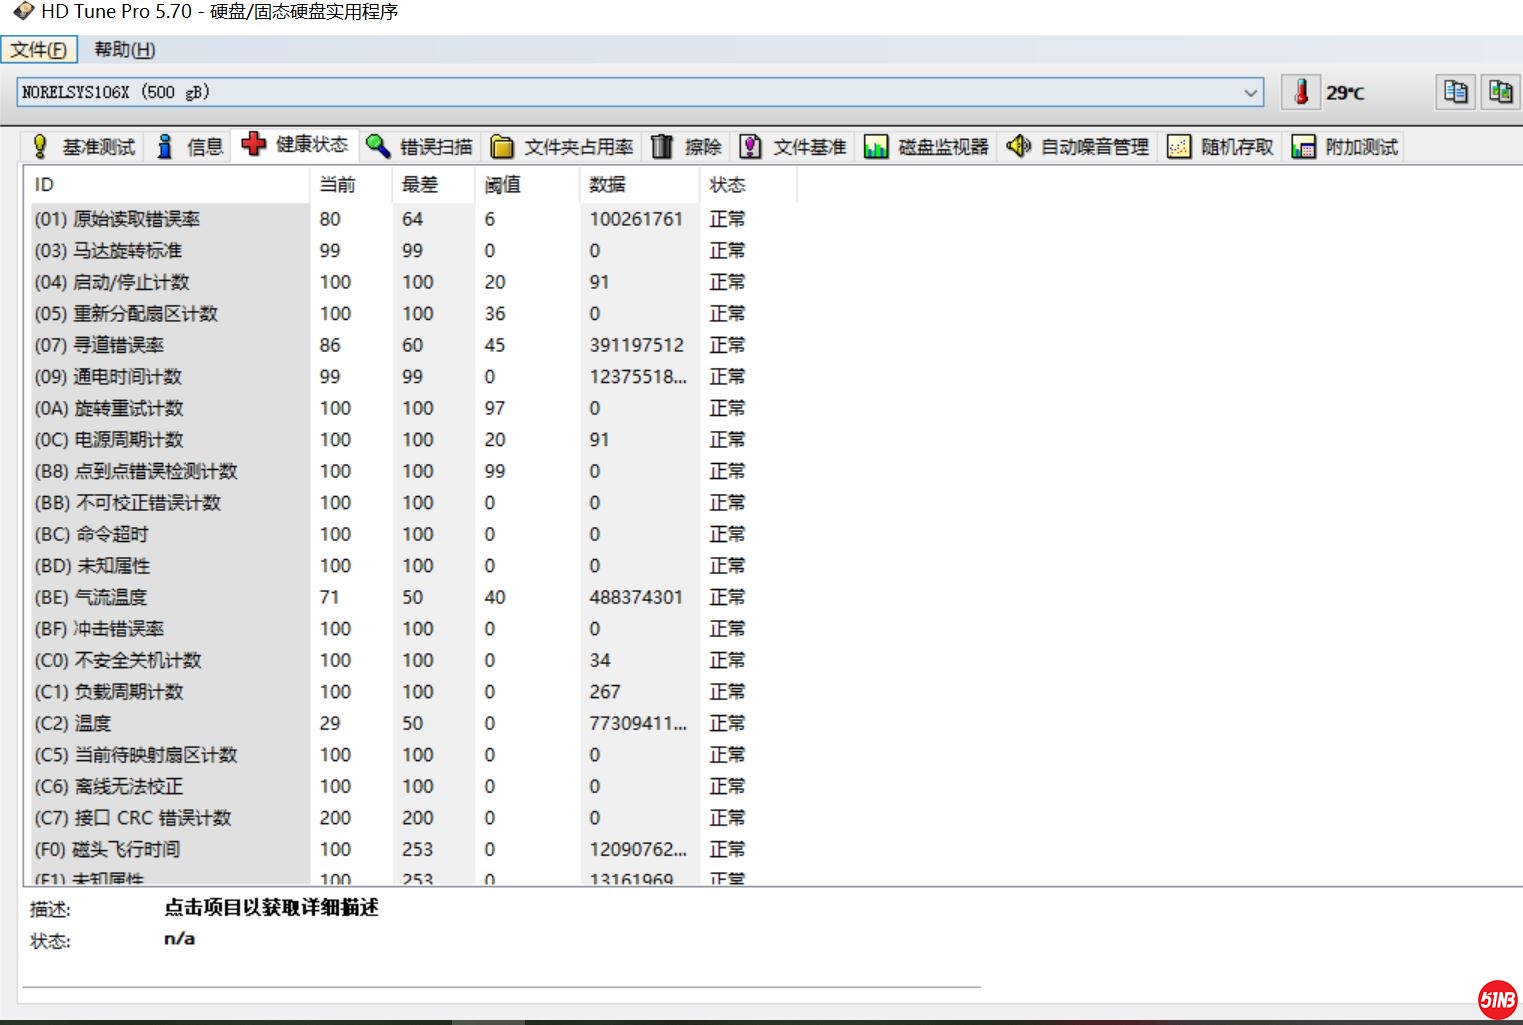Screen dimensions: 1523x1025
Task: Switch to 磁盘监视器 disk monitor tab
Action: coord(926,147)
